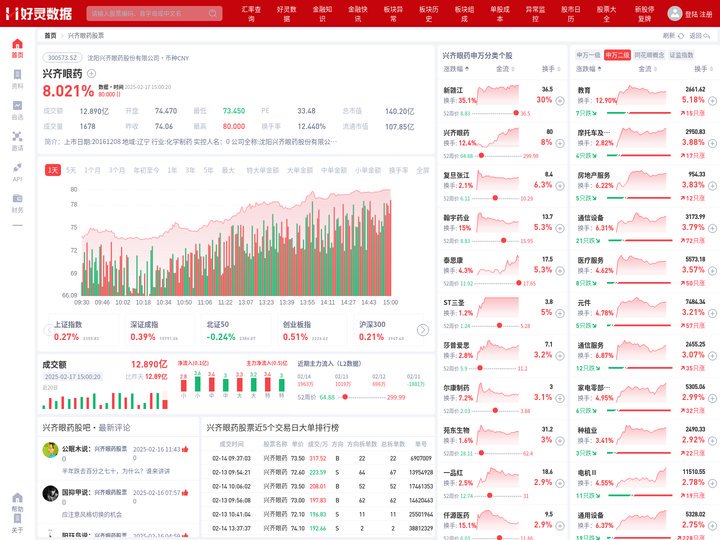Viewport: 720px width, 540px height.
Task: Click the 注册 register link
Action: coord(706,14)
